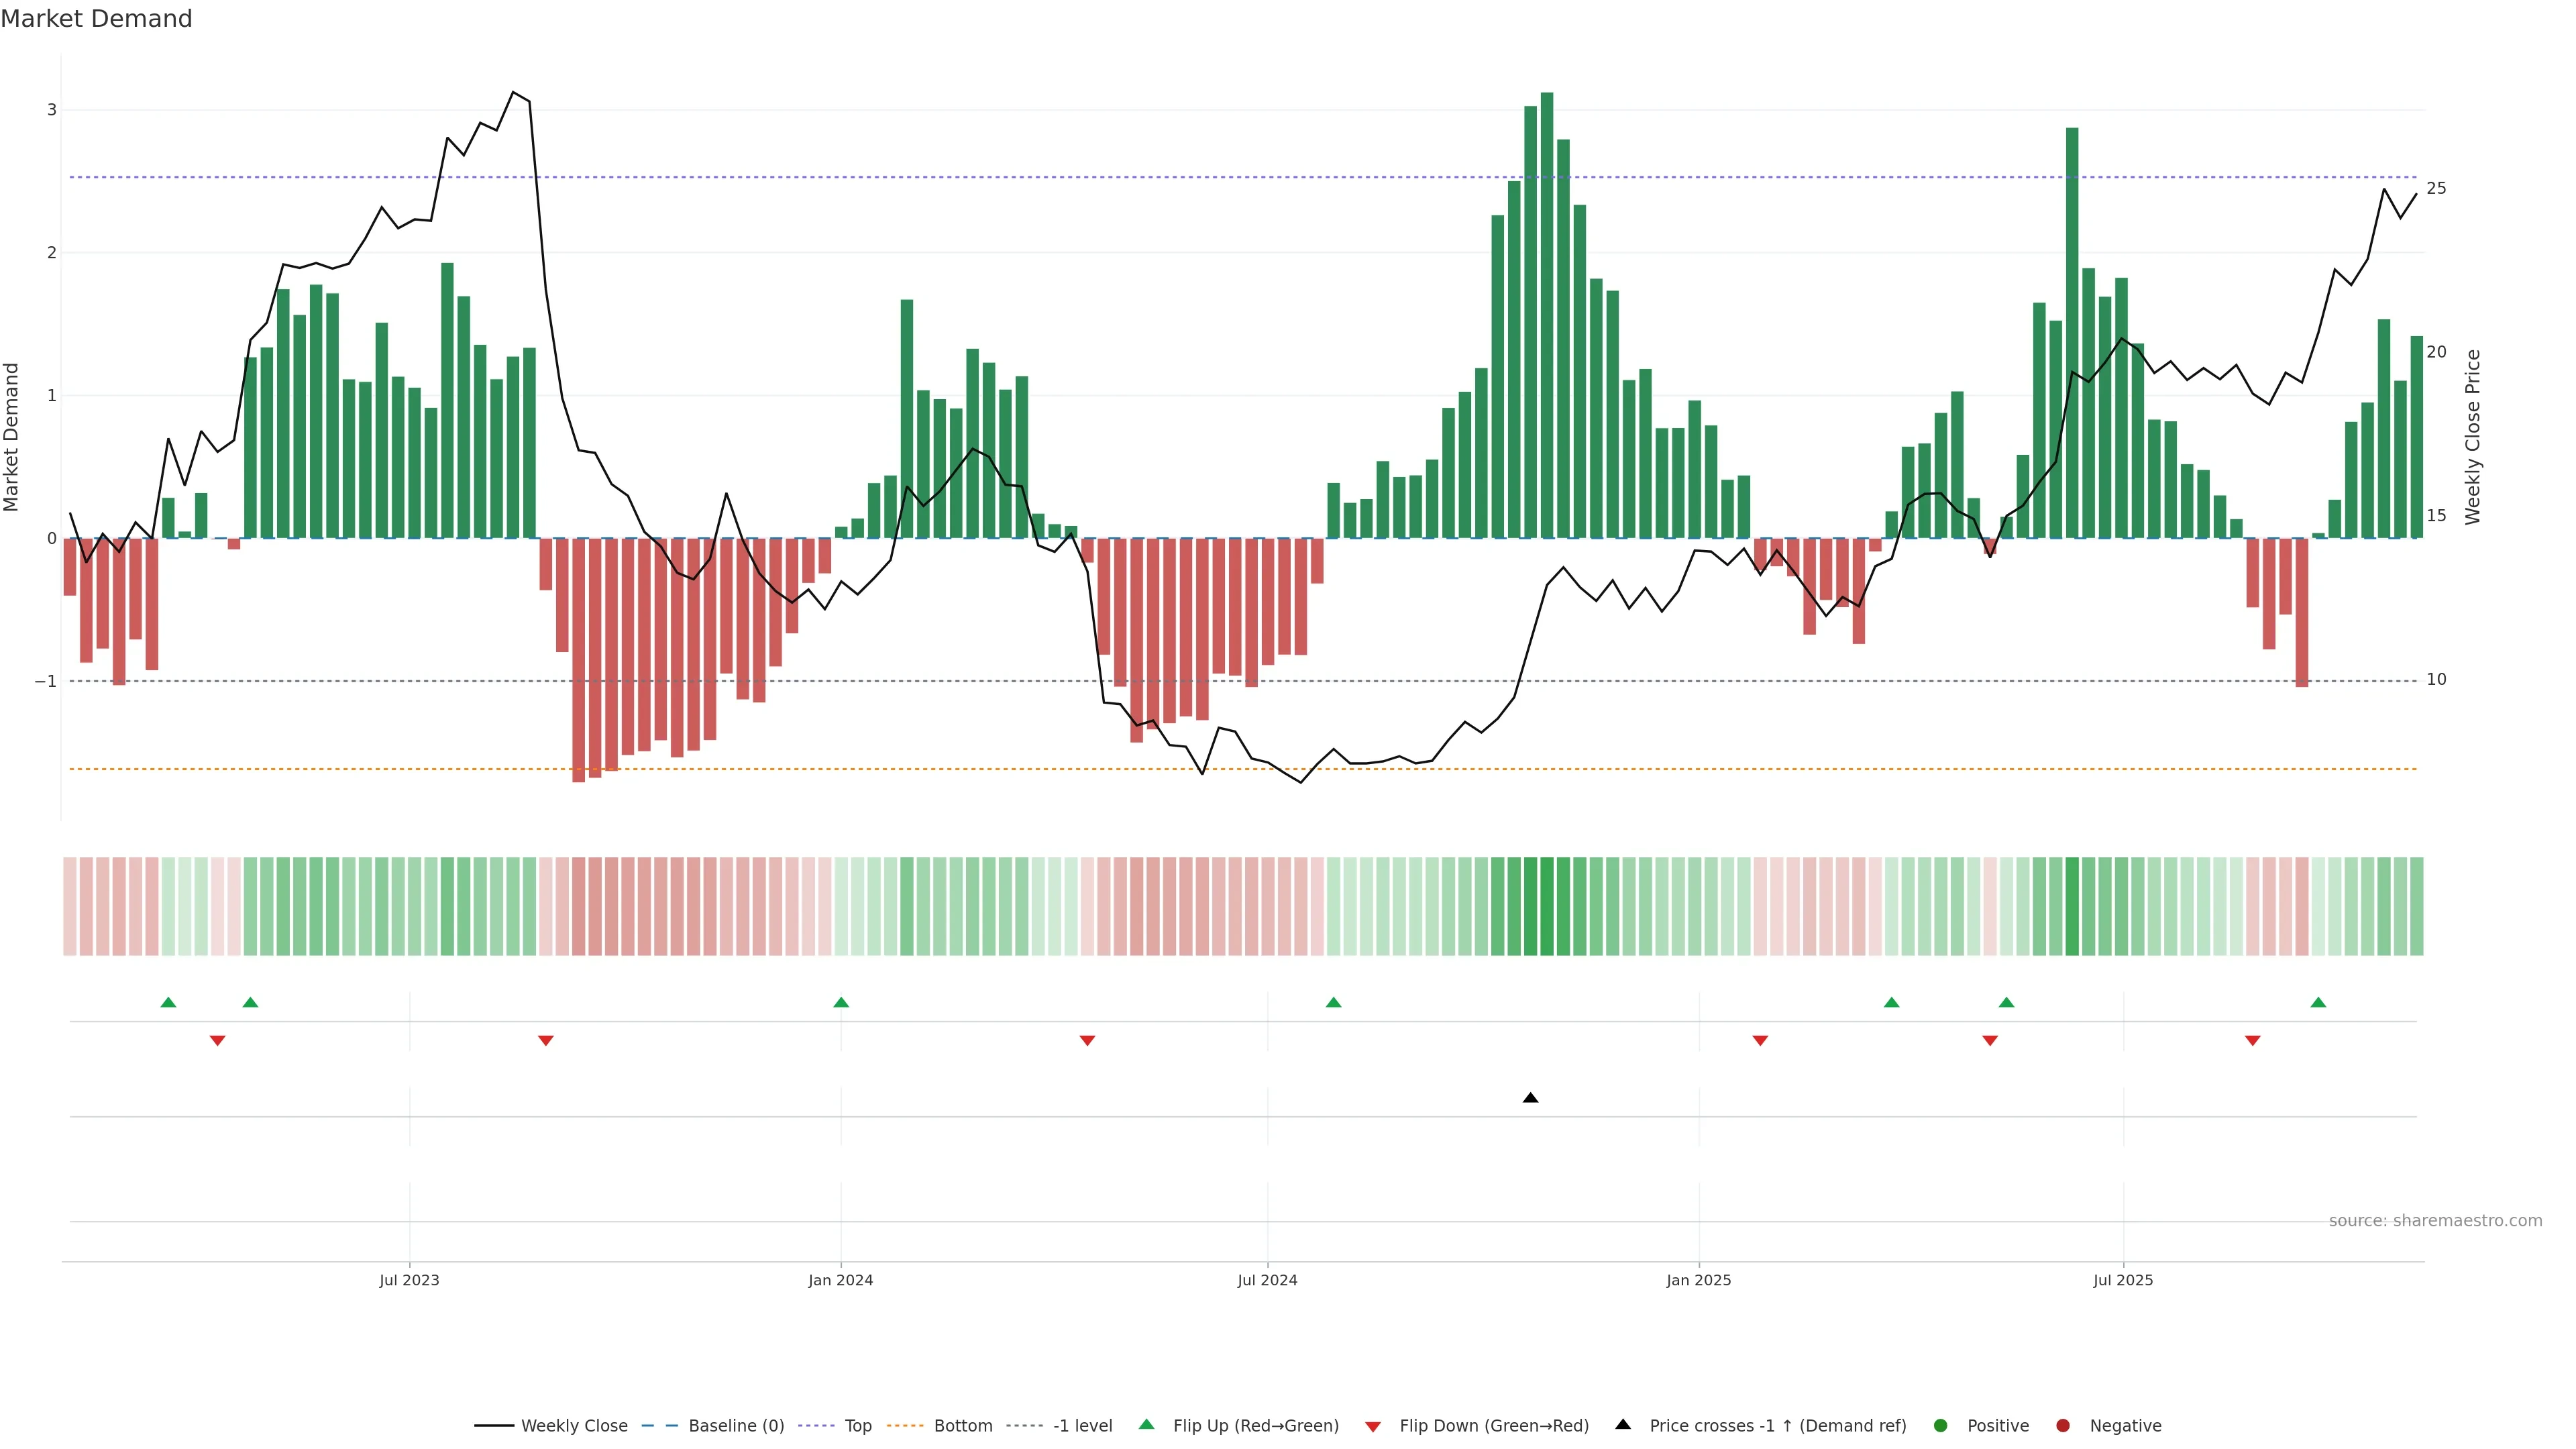Toggle Baseline (0) legend entry
The height and width of the screenshot is (1449, 2576).
tap(736, 1426)
